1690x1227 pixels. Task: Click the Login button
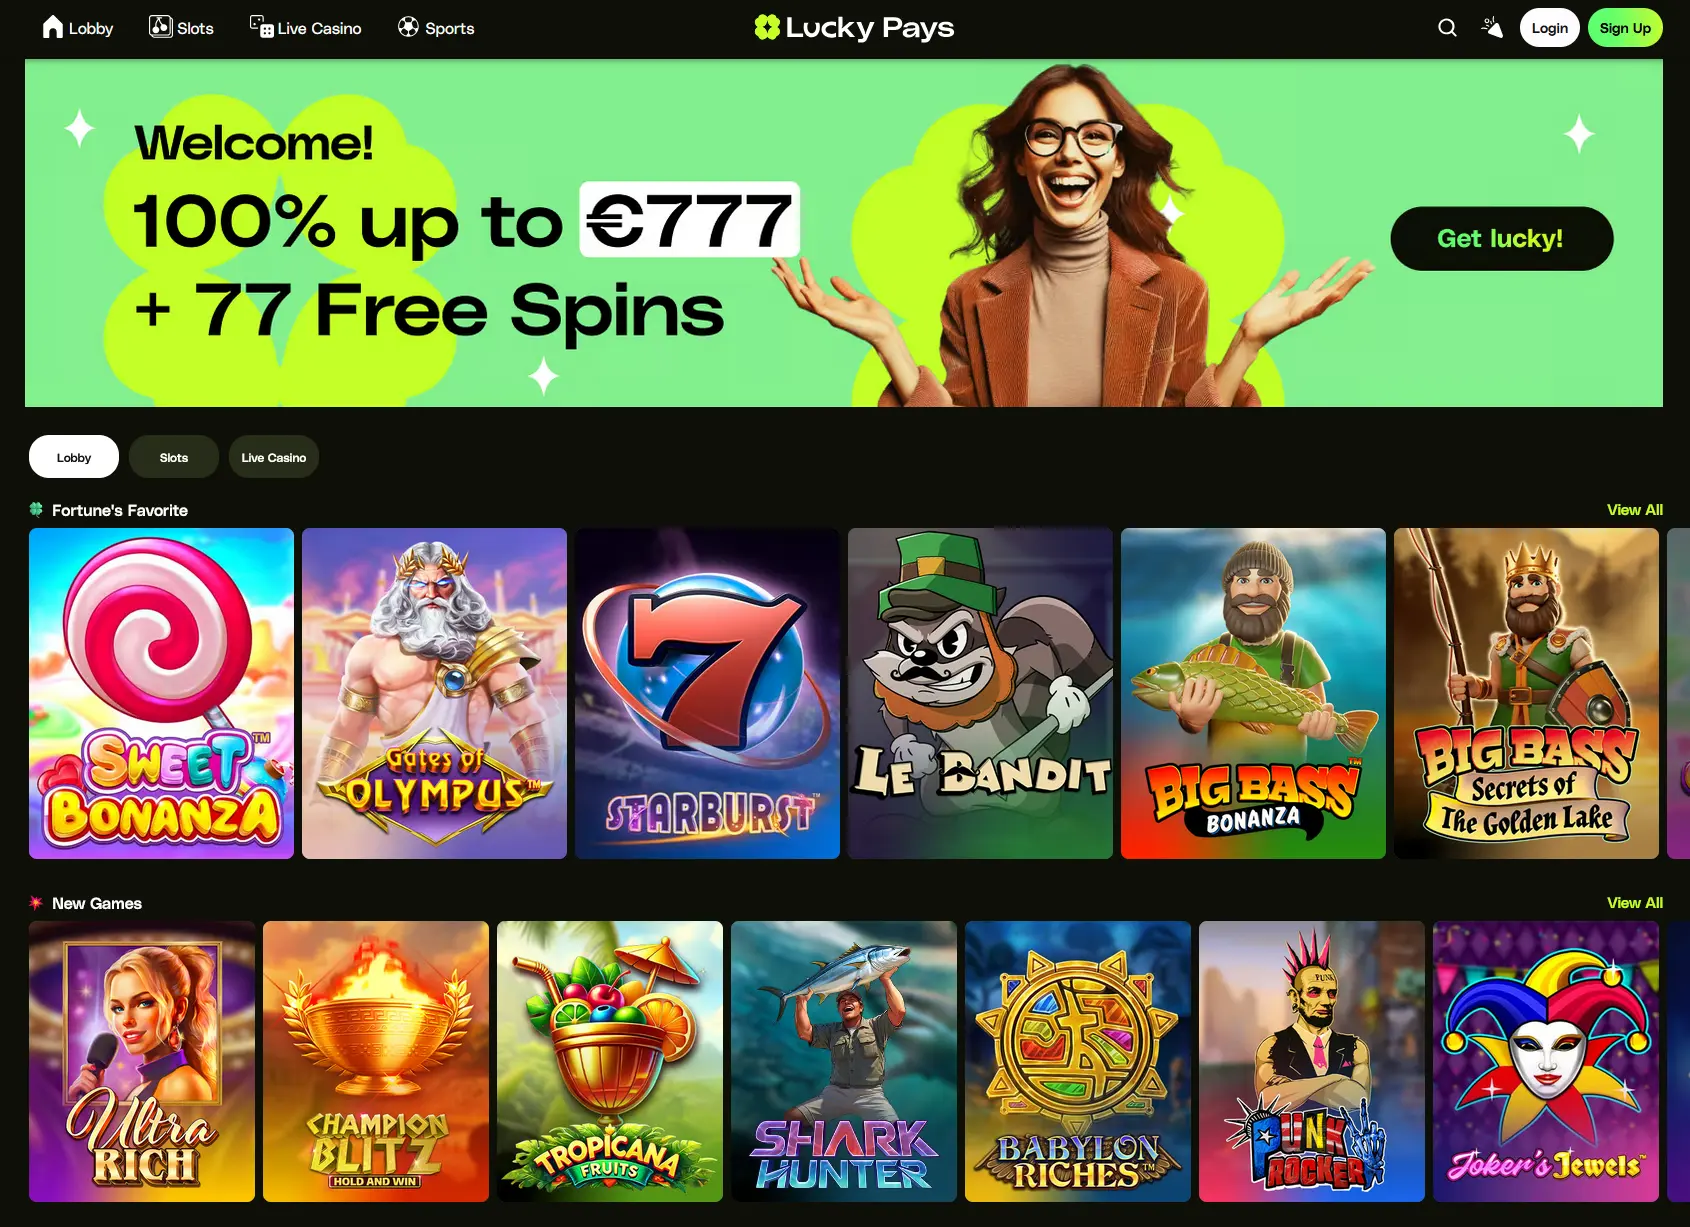pos(1549,28)
